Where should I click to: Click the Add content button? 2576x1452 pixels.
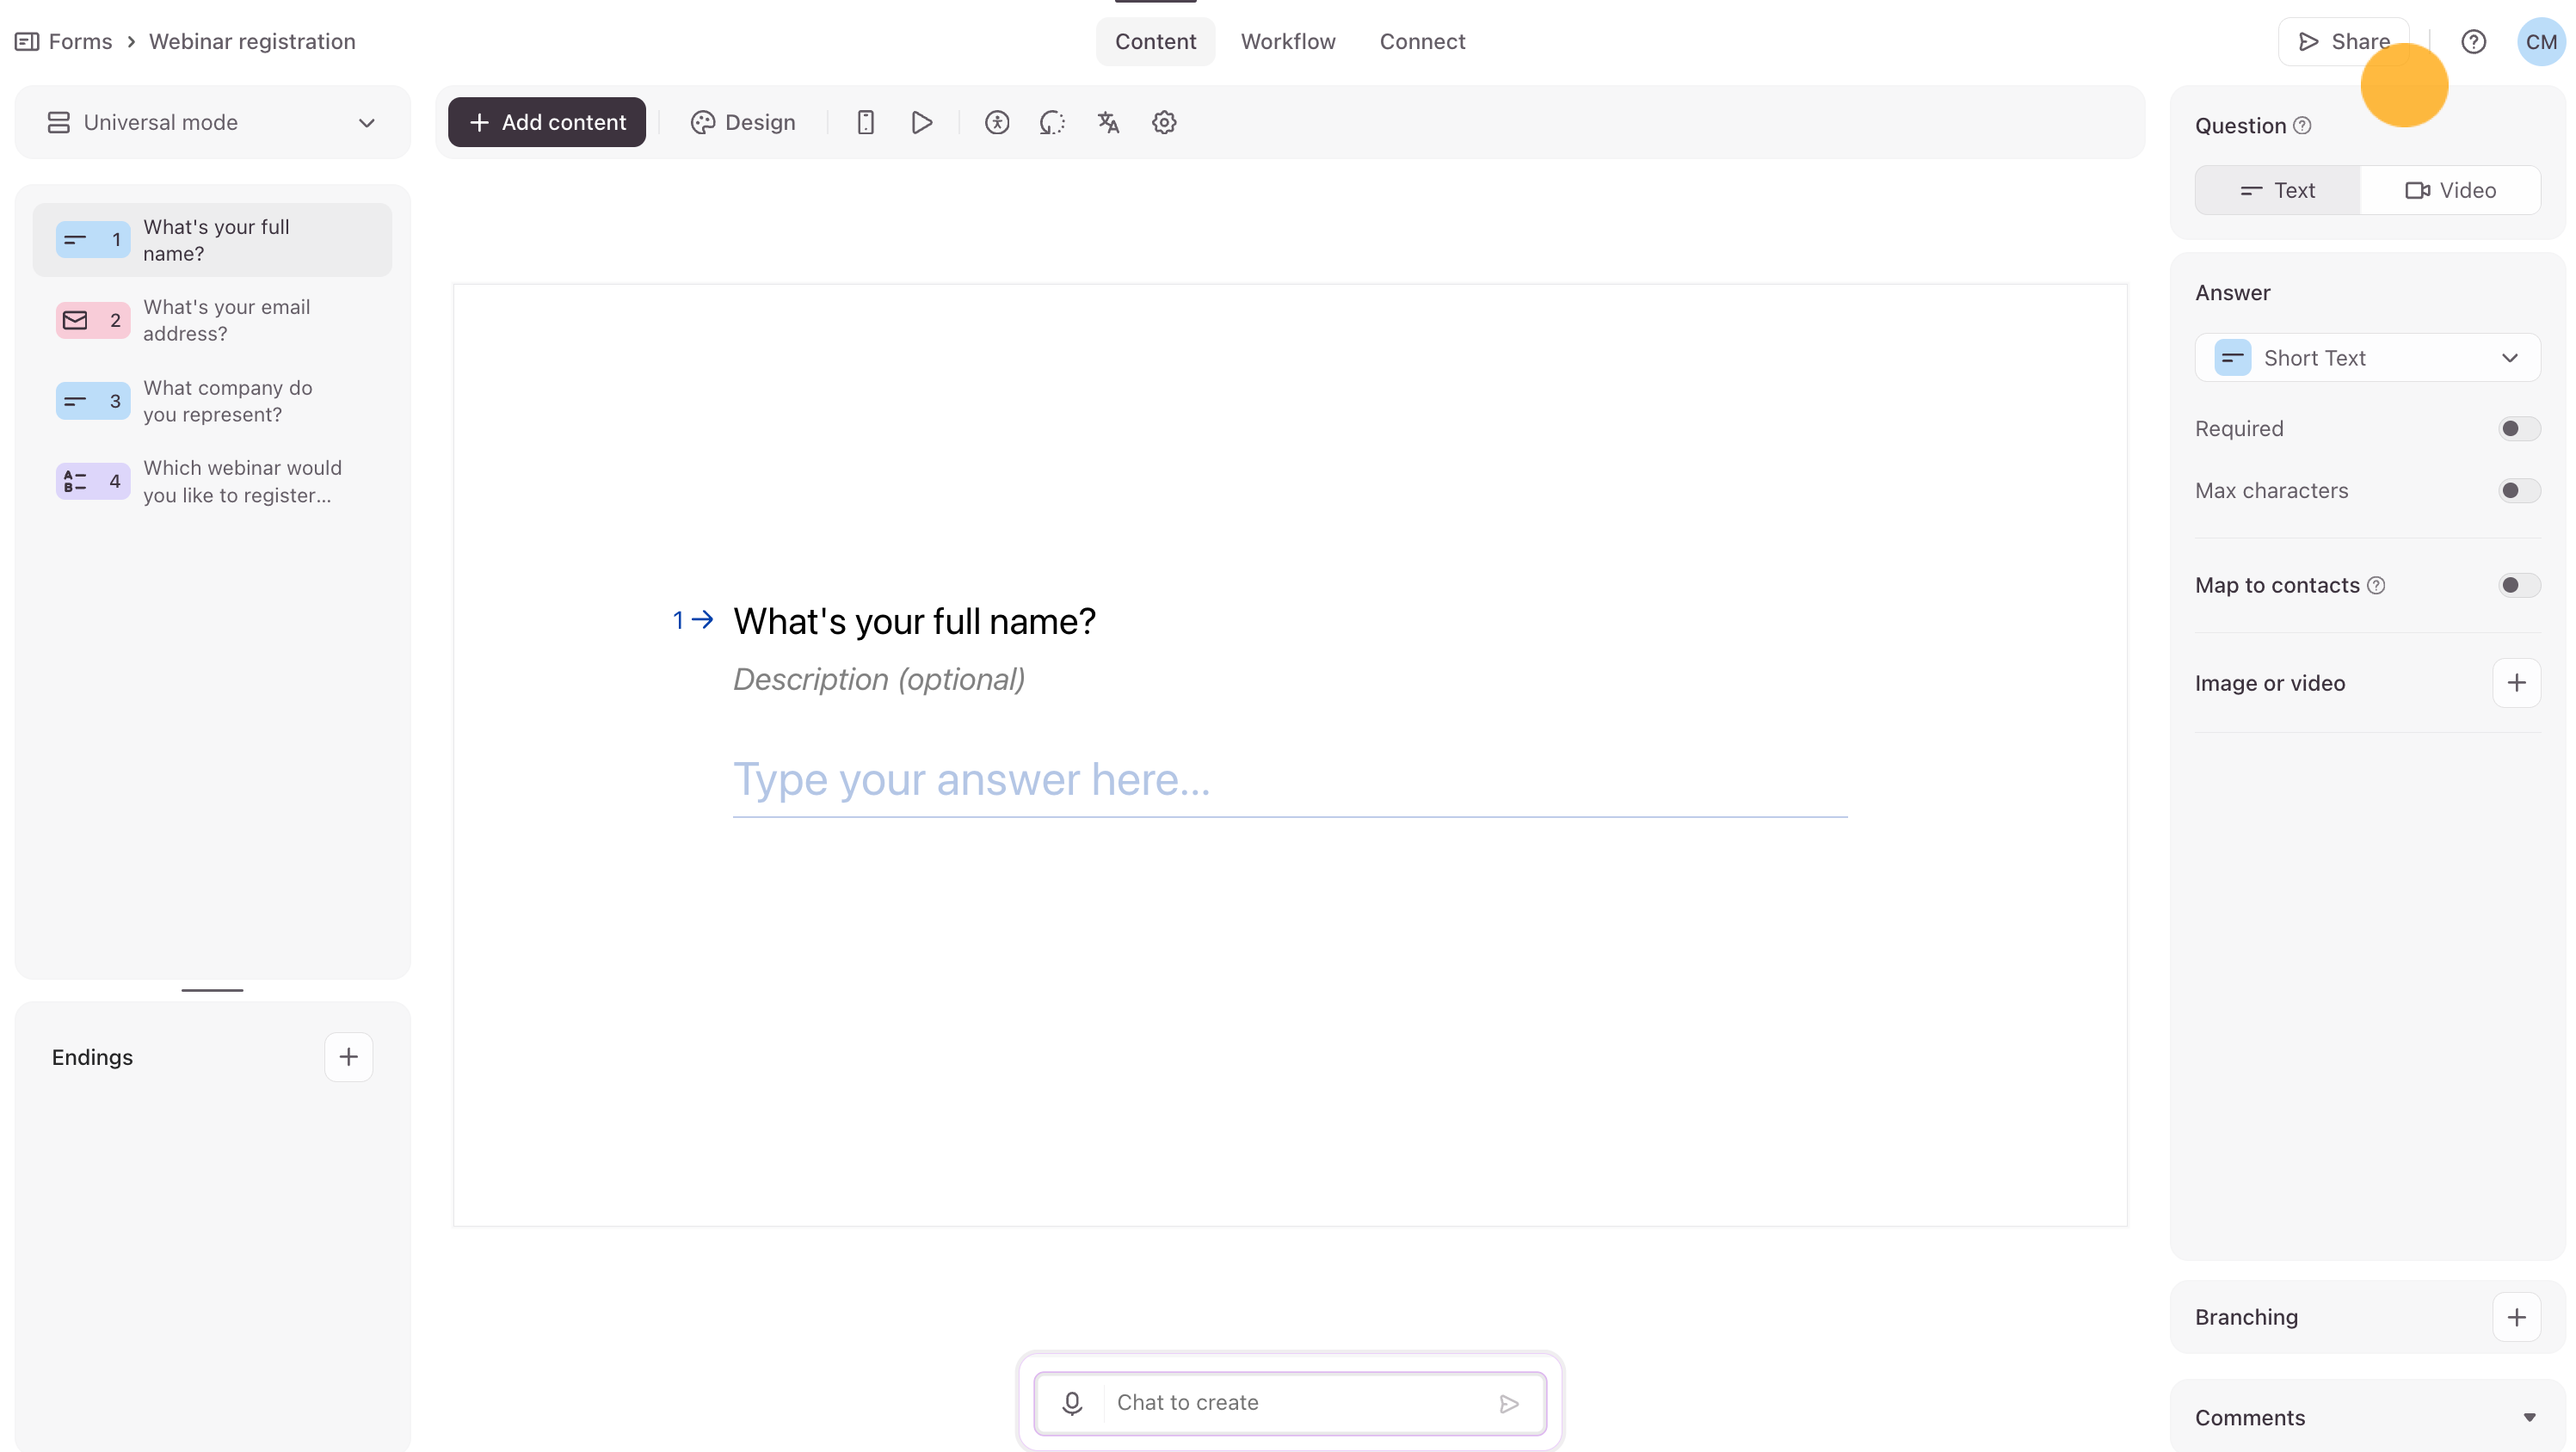point(547,122)
